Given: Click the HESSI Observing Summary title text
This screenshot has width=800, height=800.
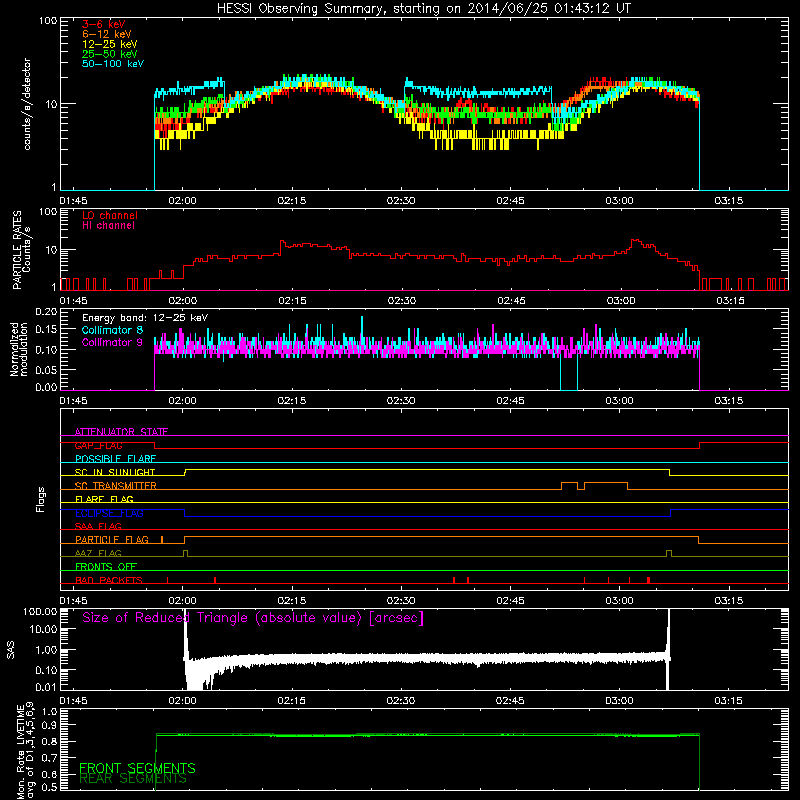Looking at the screenshot, I should click(x=423, y=9).
